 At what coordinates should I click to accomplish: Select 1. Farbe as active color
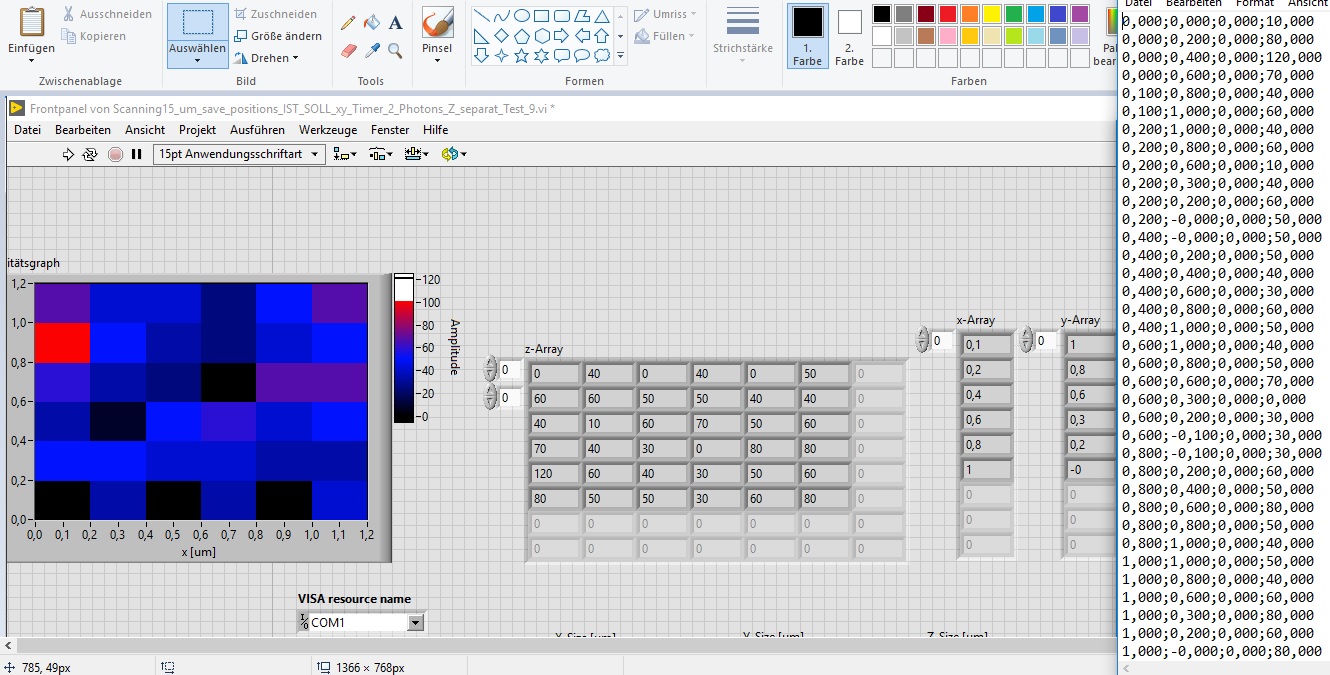(807, 36)
